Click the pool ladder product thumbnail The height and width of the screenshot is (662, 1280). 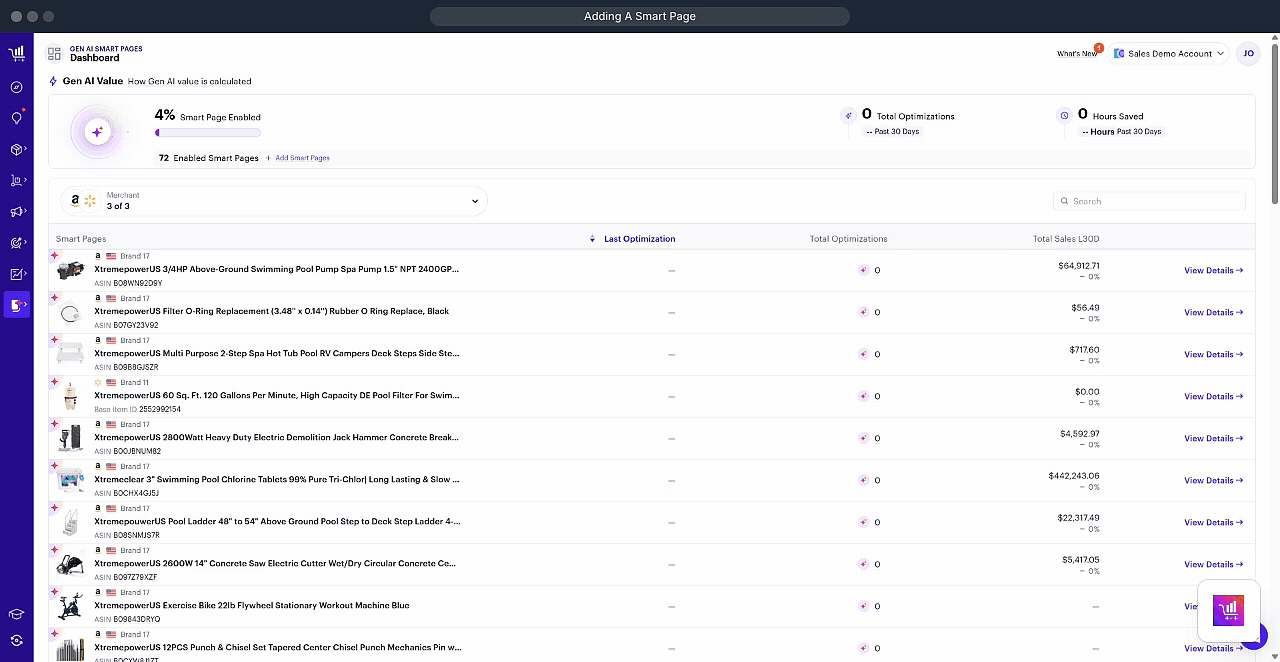71,523
